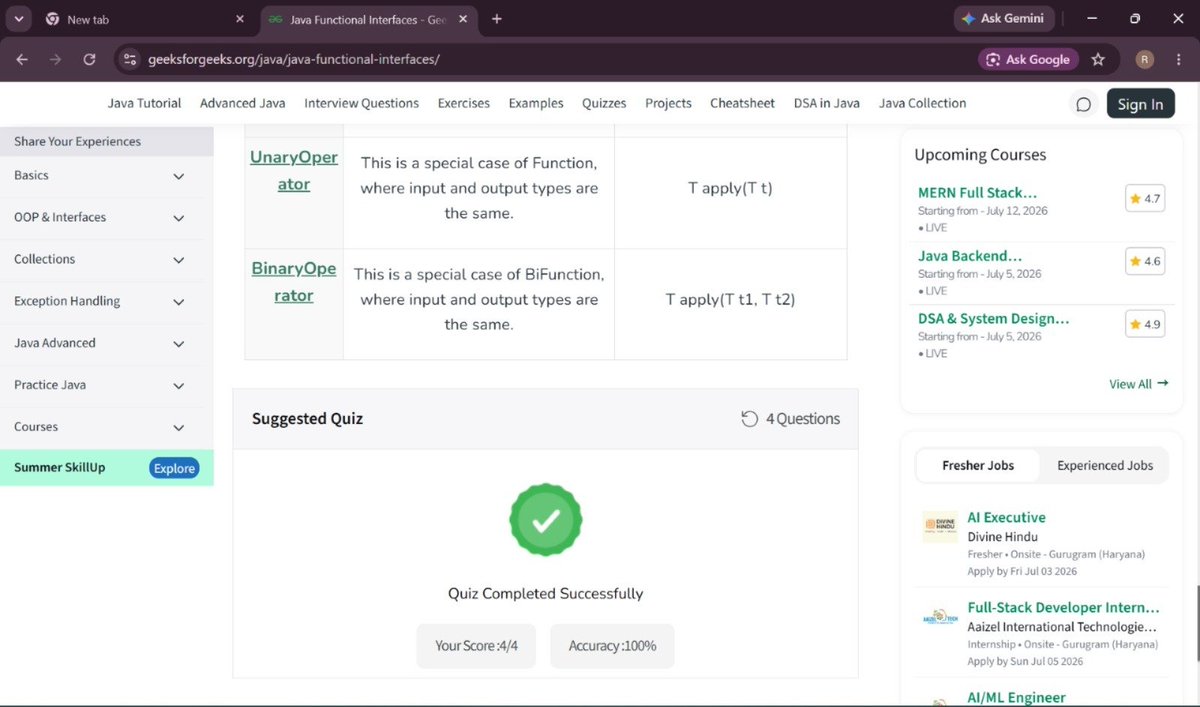Open the Chrome profile avatar R

click(x=1145, y=59)
